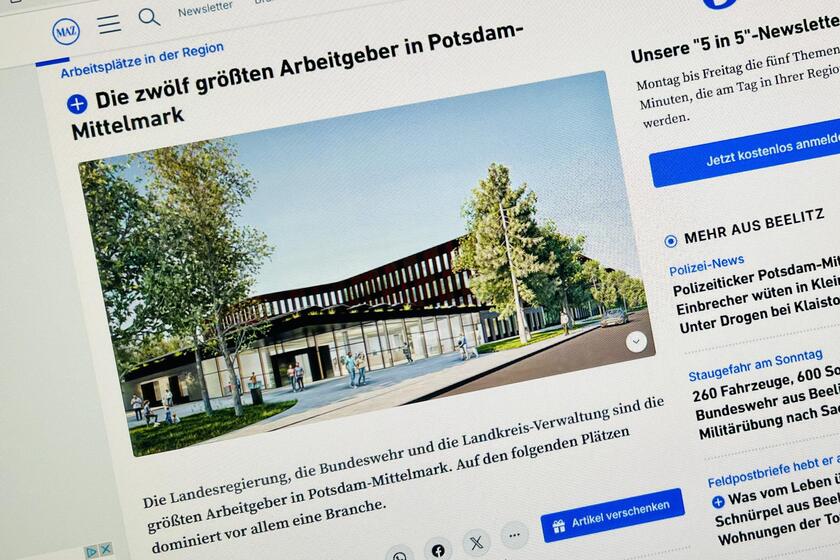Open the Polizei-News article link
This screenshot has width=840, height=560.
(x=706, y=265)
